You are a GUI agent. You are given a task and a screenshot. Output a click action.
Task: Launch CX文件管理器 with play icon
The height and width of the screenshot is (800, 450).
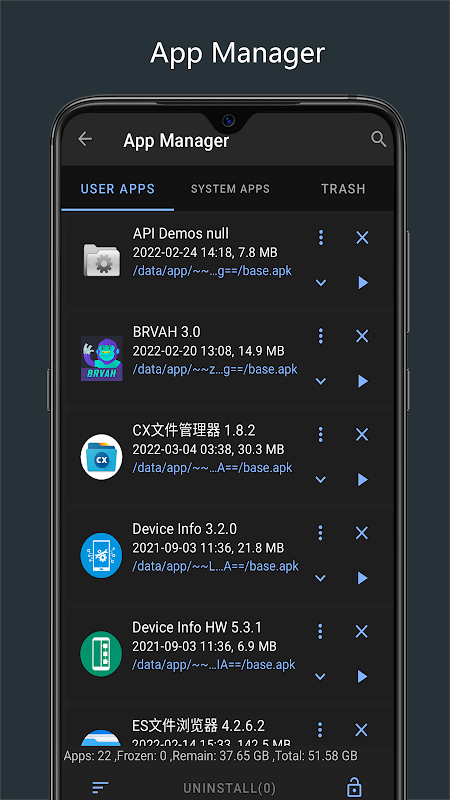click(362, 479)
